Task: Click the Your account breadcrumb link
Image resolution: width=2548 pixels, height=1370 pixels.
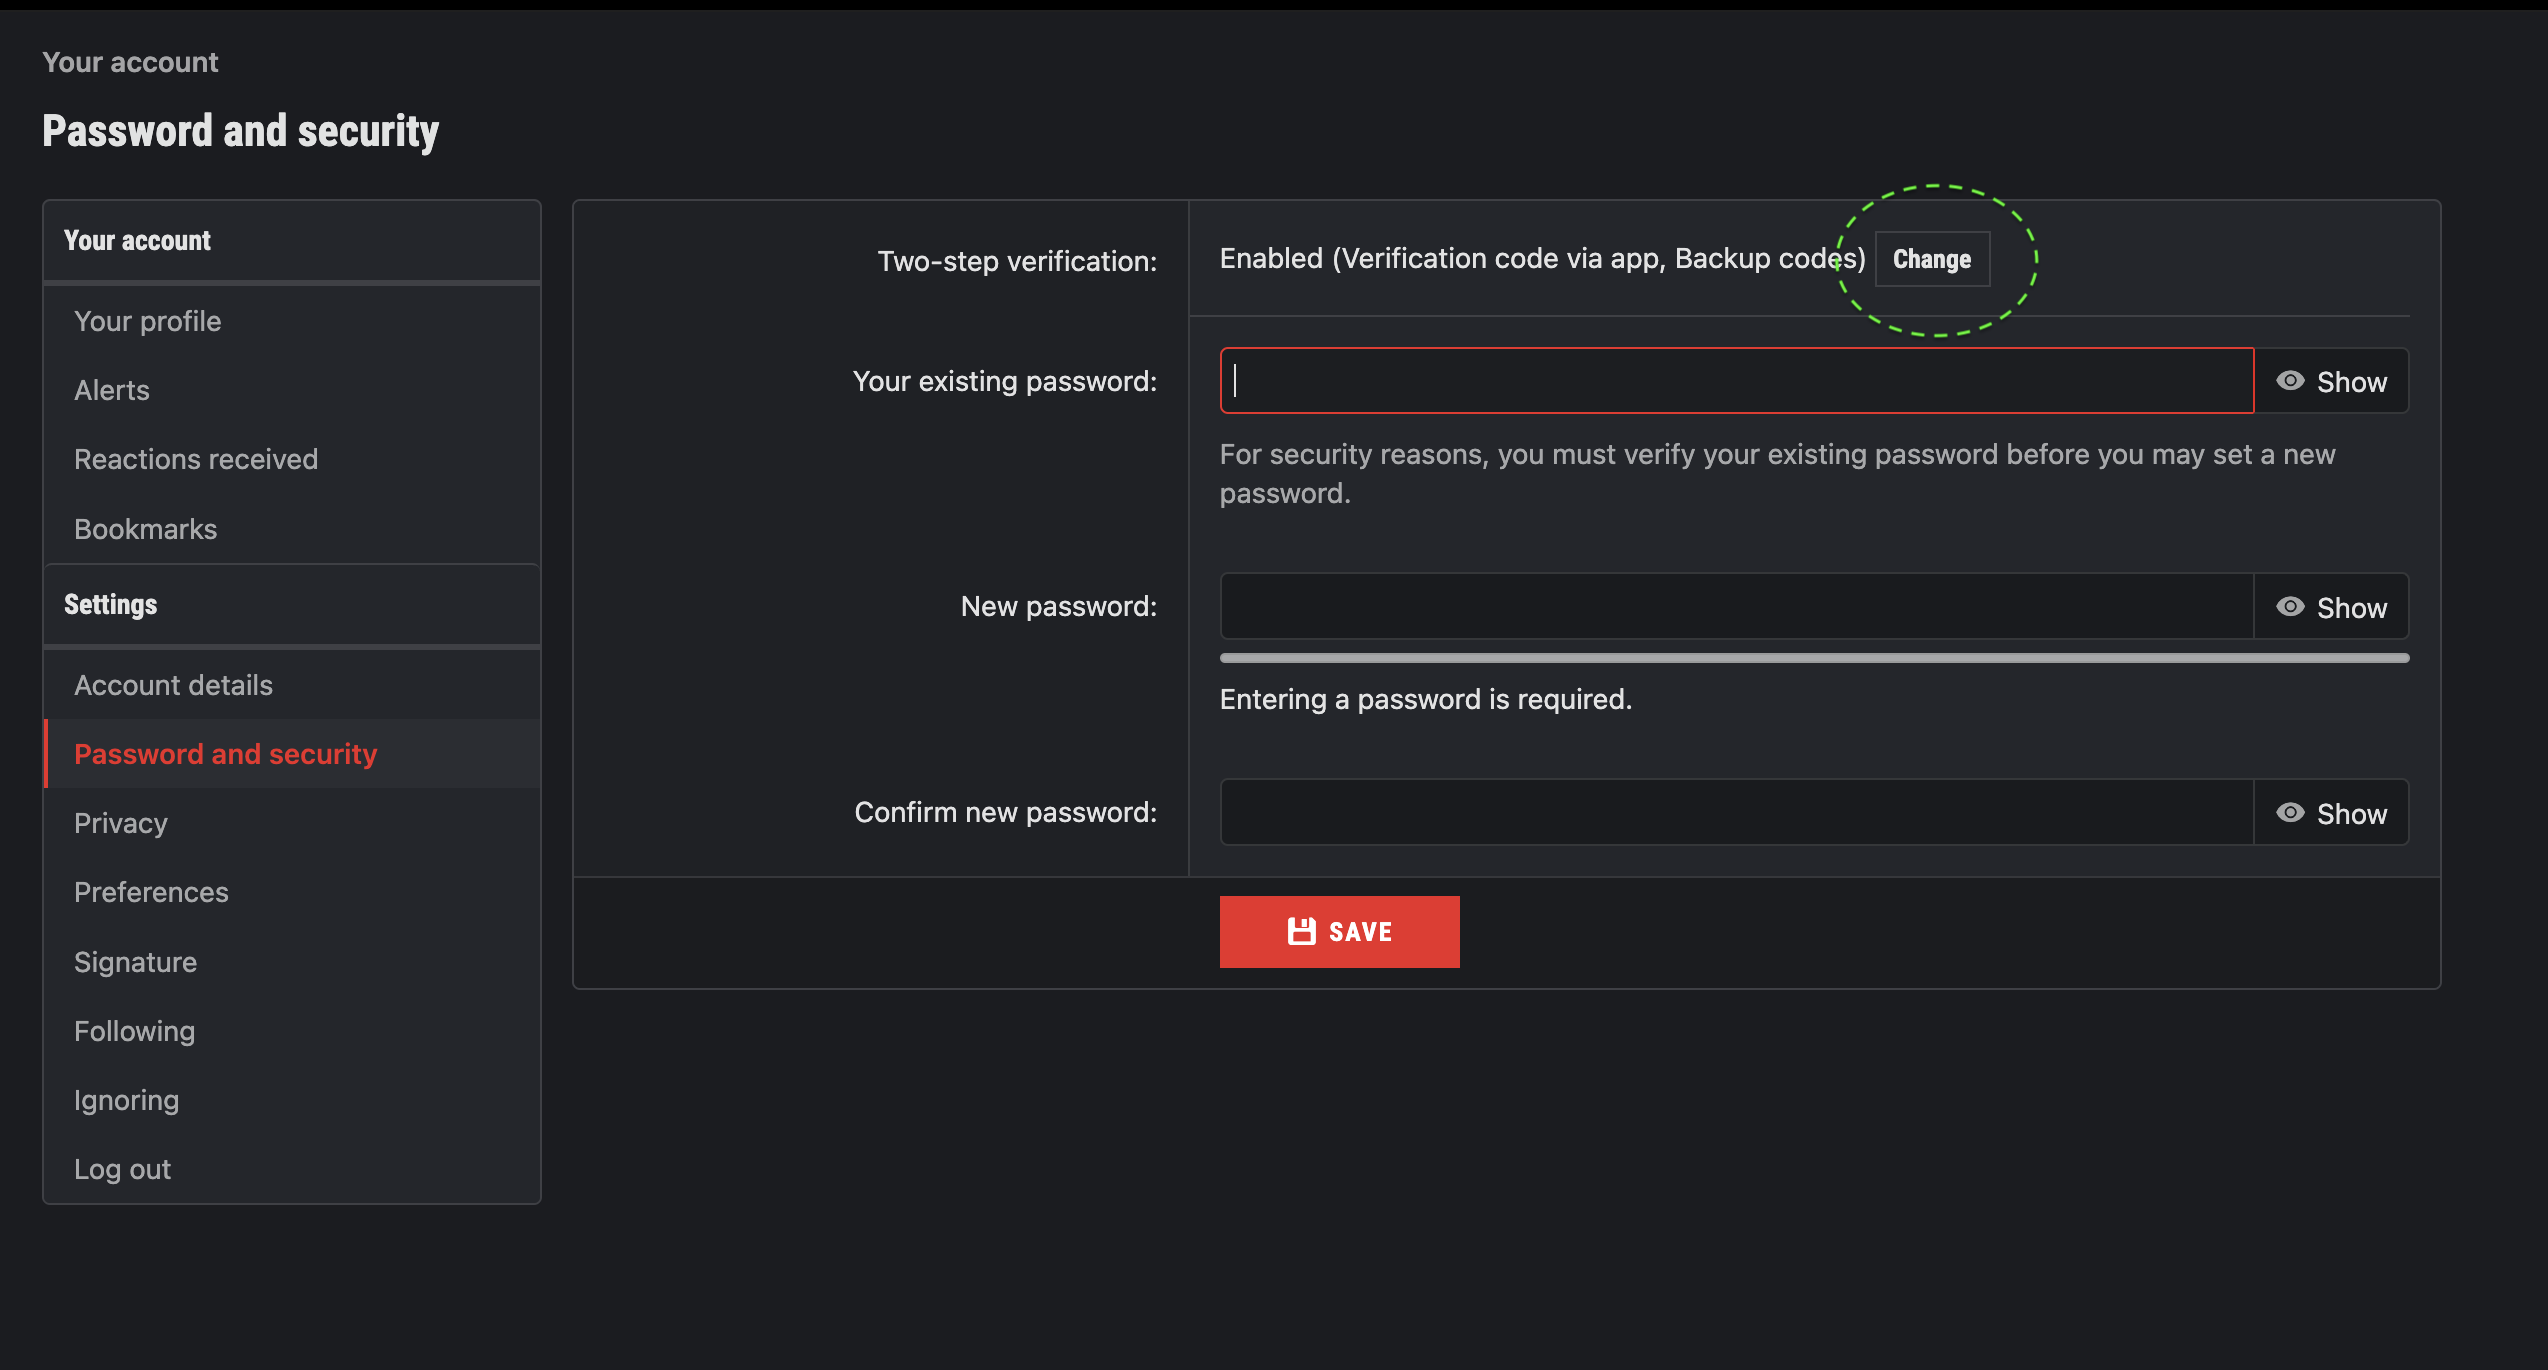Action: (130, 62)
